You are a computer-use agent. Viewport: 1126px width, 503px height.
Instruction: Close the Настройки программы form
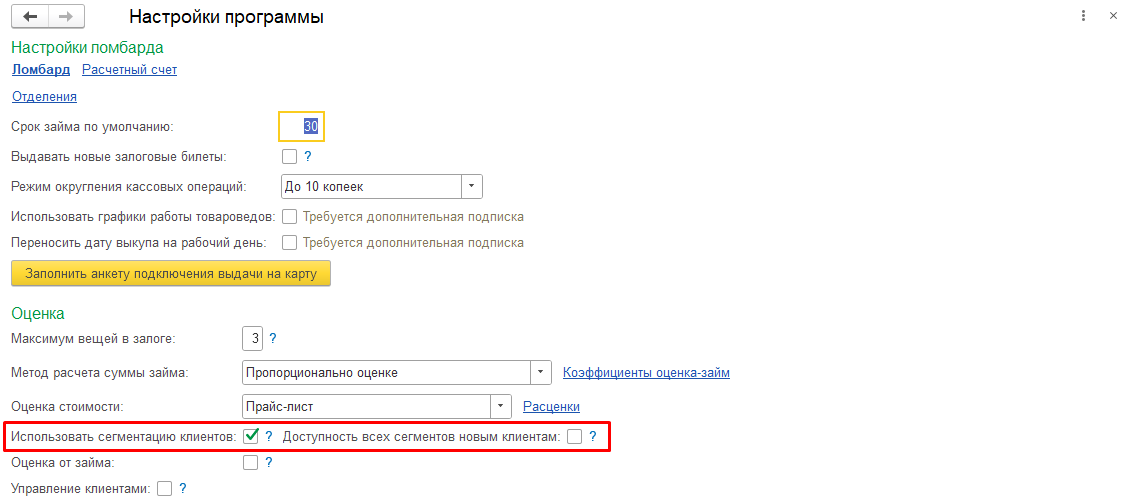point(1113,16)
